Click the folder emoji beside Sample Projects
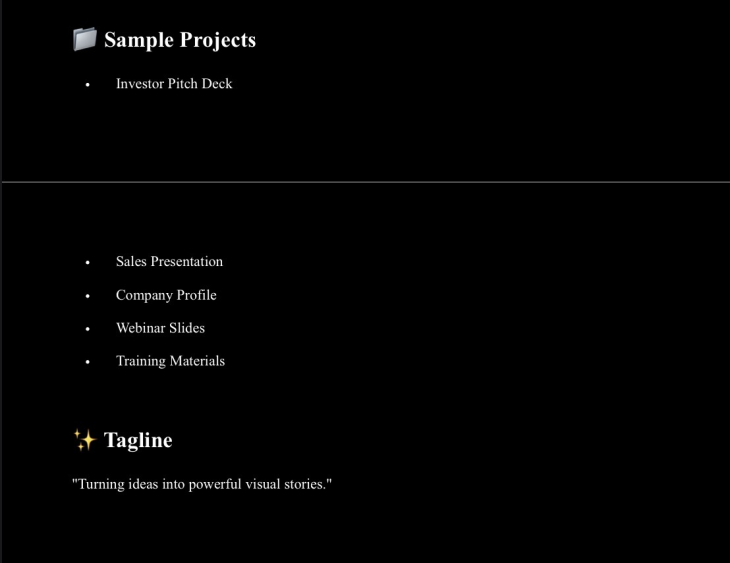Viewport: 730px width, 563px height. [x=85, y=39]
